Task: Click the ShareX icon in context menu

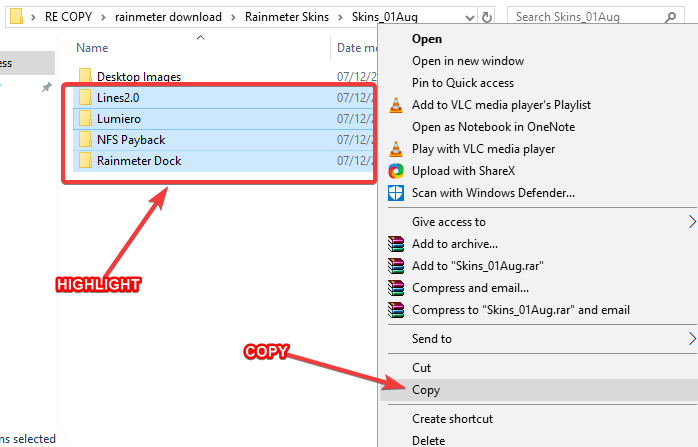Action: click(x=396, y=171)
